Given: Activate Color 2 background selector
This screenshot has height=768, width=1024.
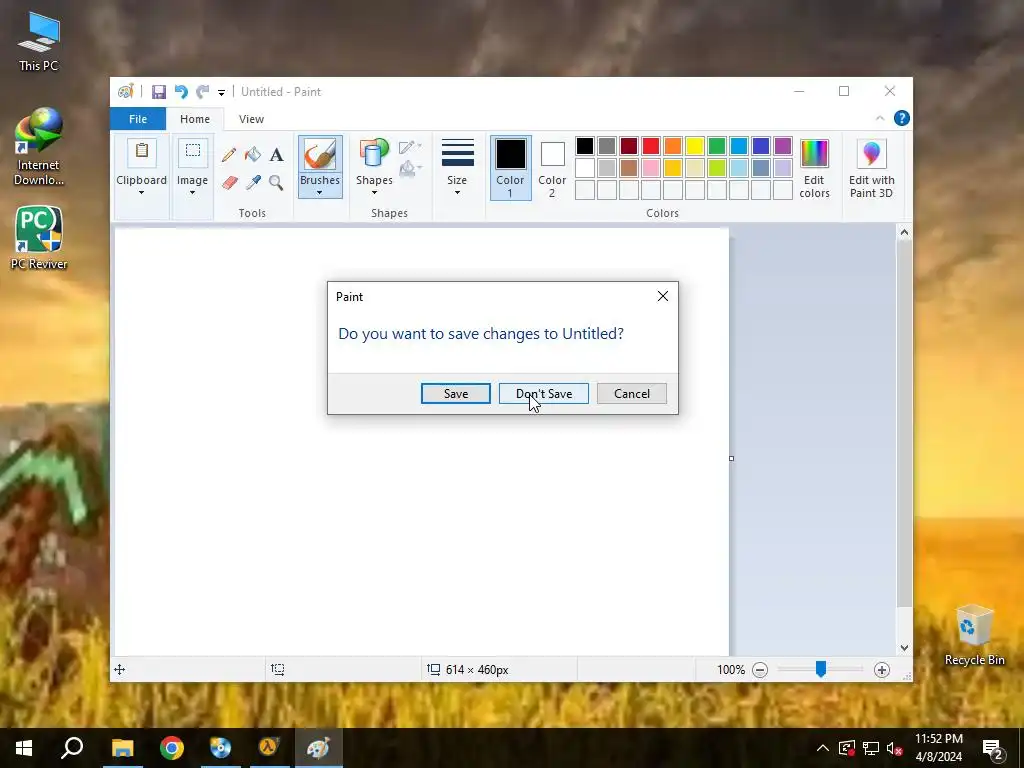Looking at the screenshot, I should [552, 167].
